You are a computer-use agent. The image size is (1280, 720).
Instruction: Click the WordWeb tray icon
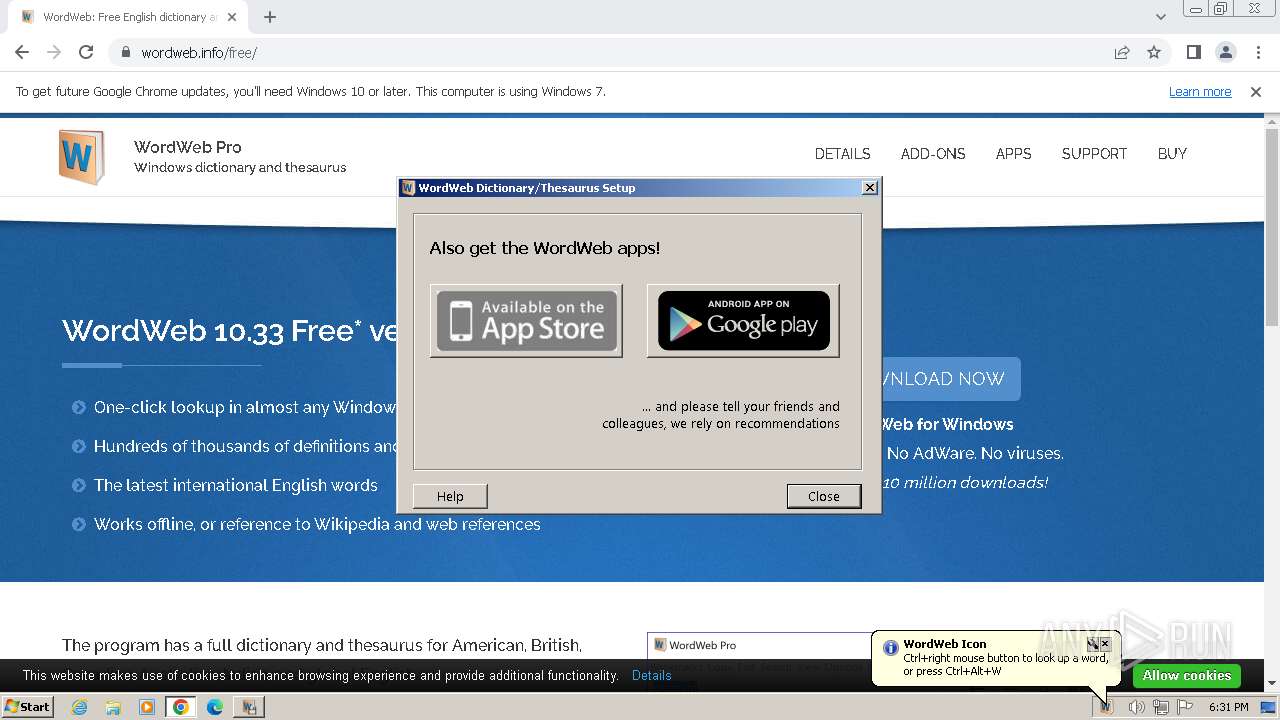click(x=1107, y=707)
